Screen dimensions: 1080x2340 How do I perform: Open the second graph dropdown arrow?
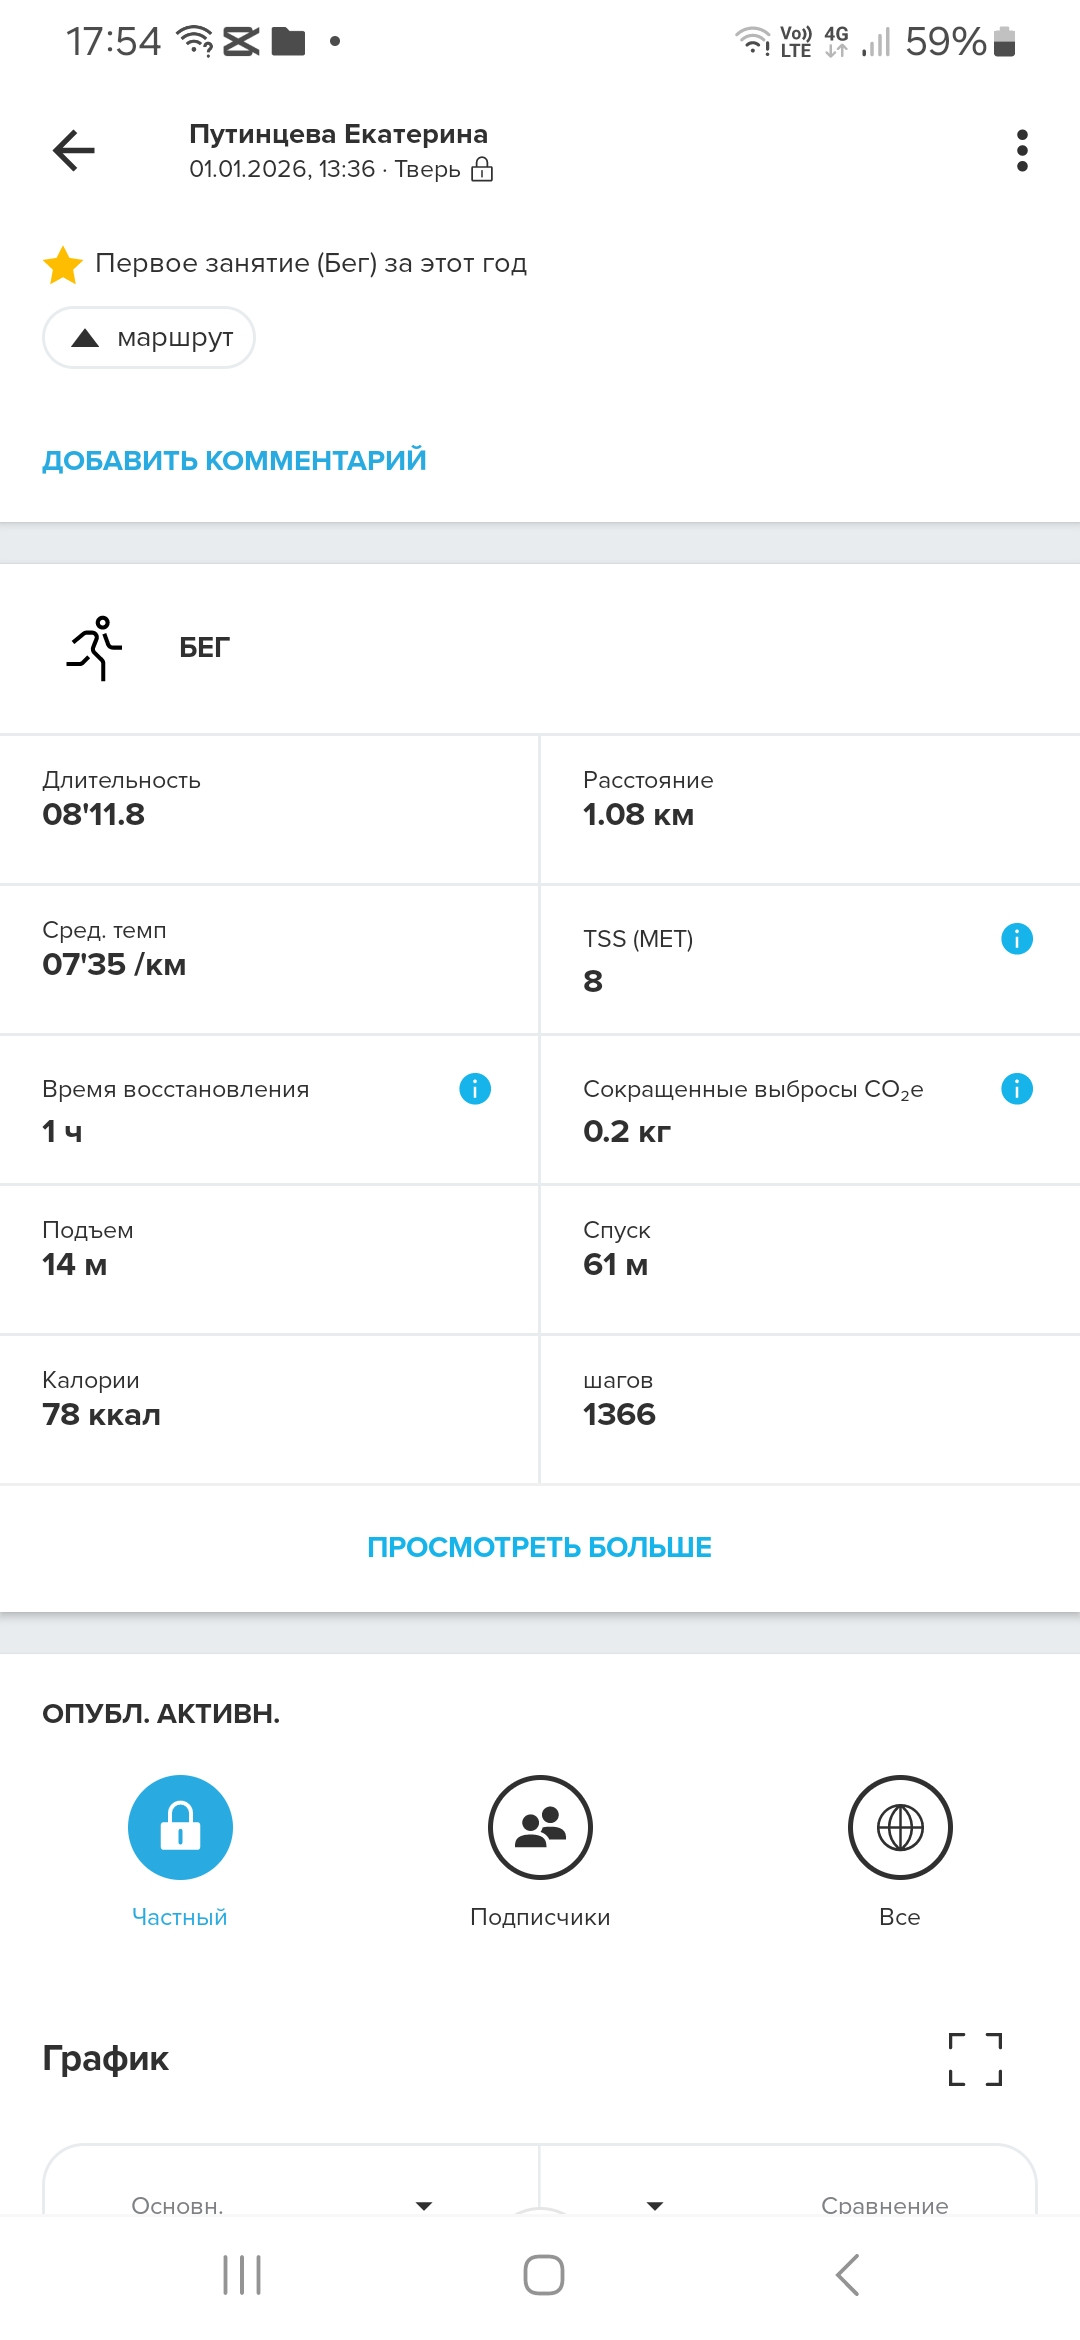tap(655, 2206)
